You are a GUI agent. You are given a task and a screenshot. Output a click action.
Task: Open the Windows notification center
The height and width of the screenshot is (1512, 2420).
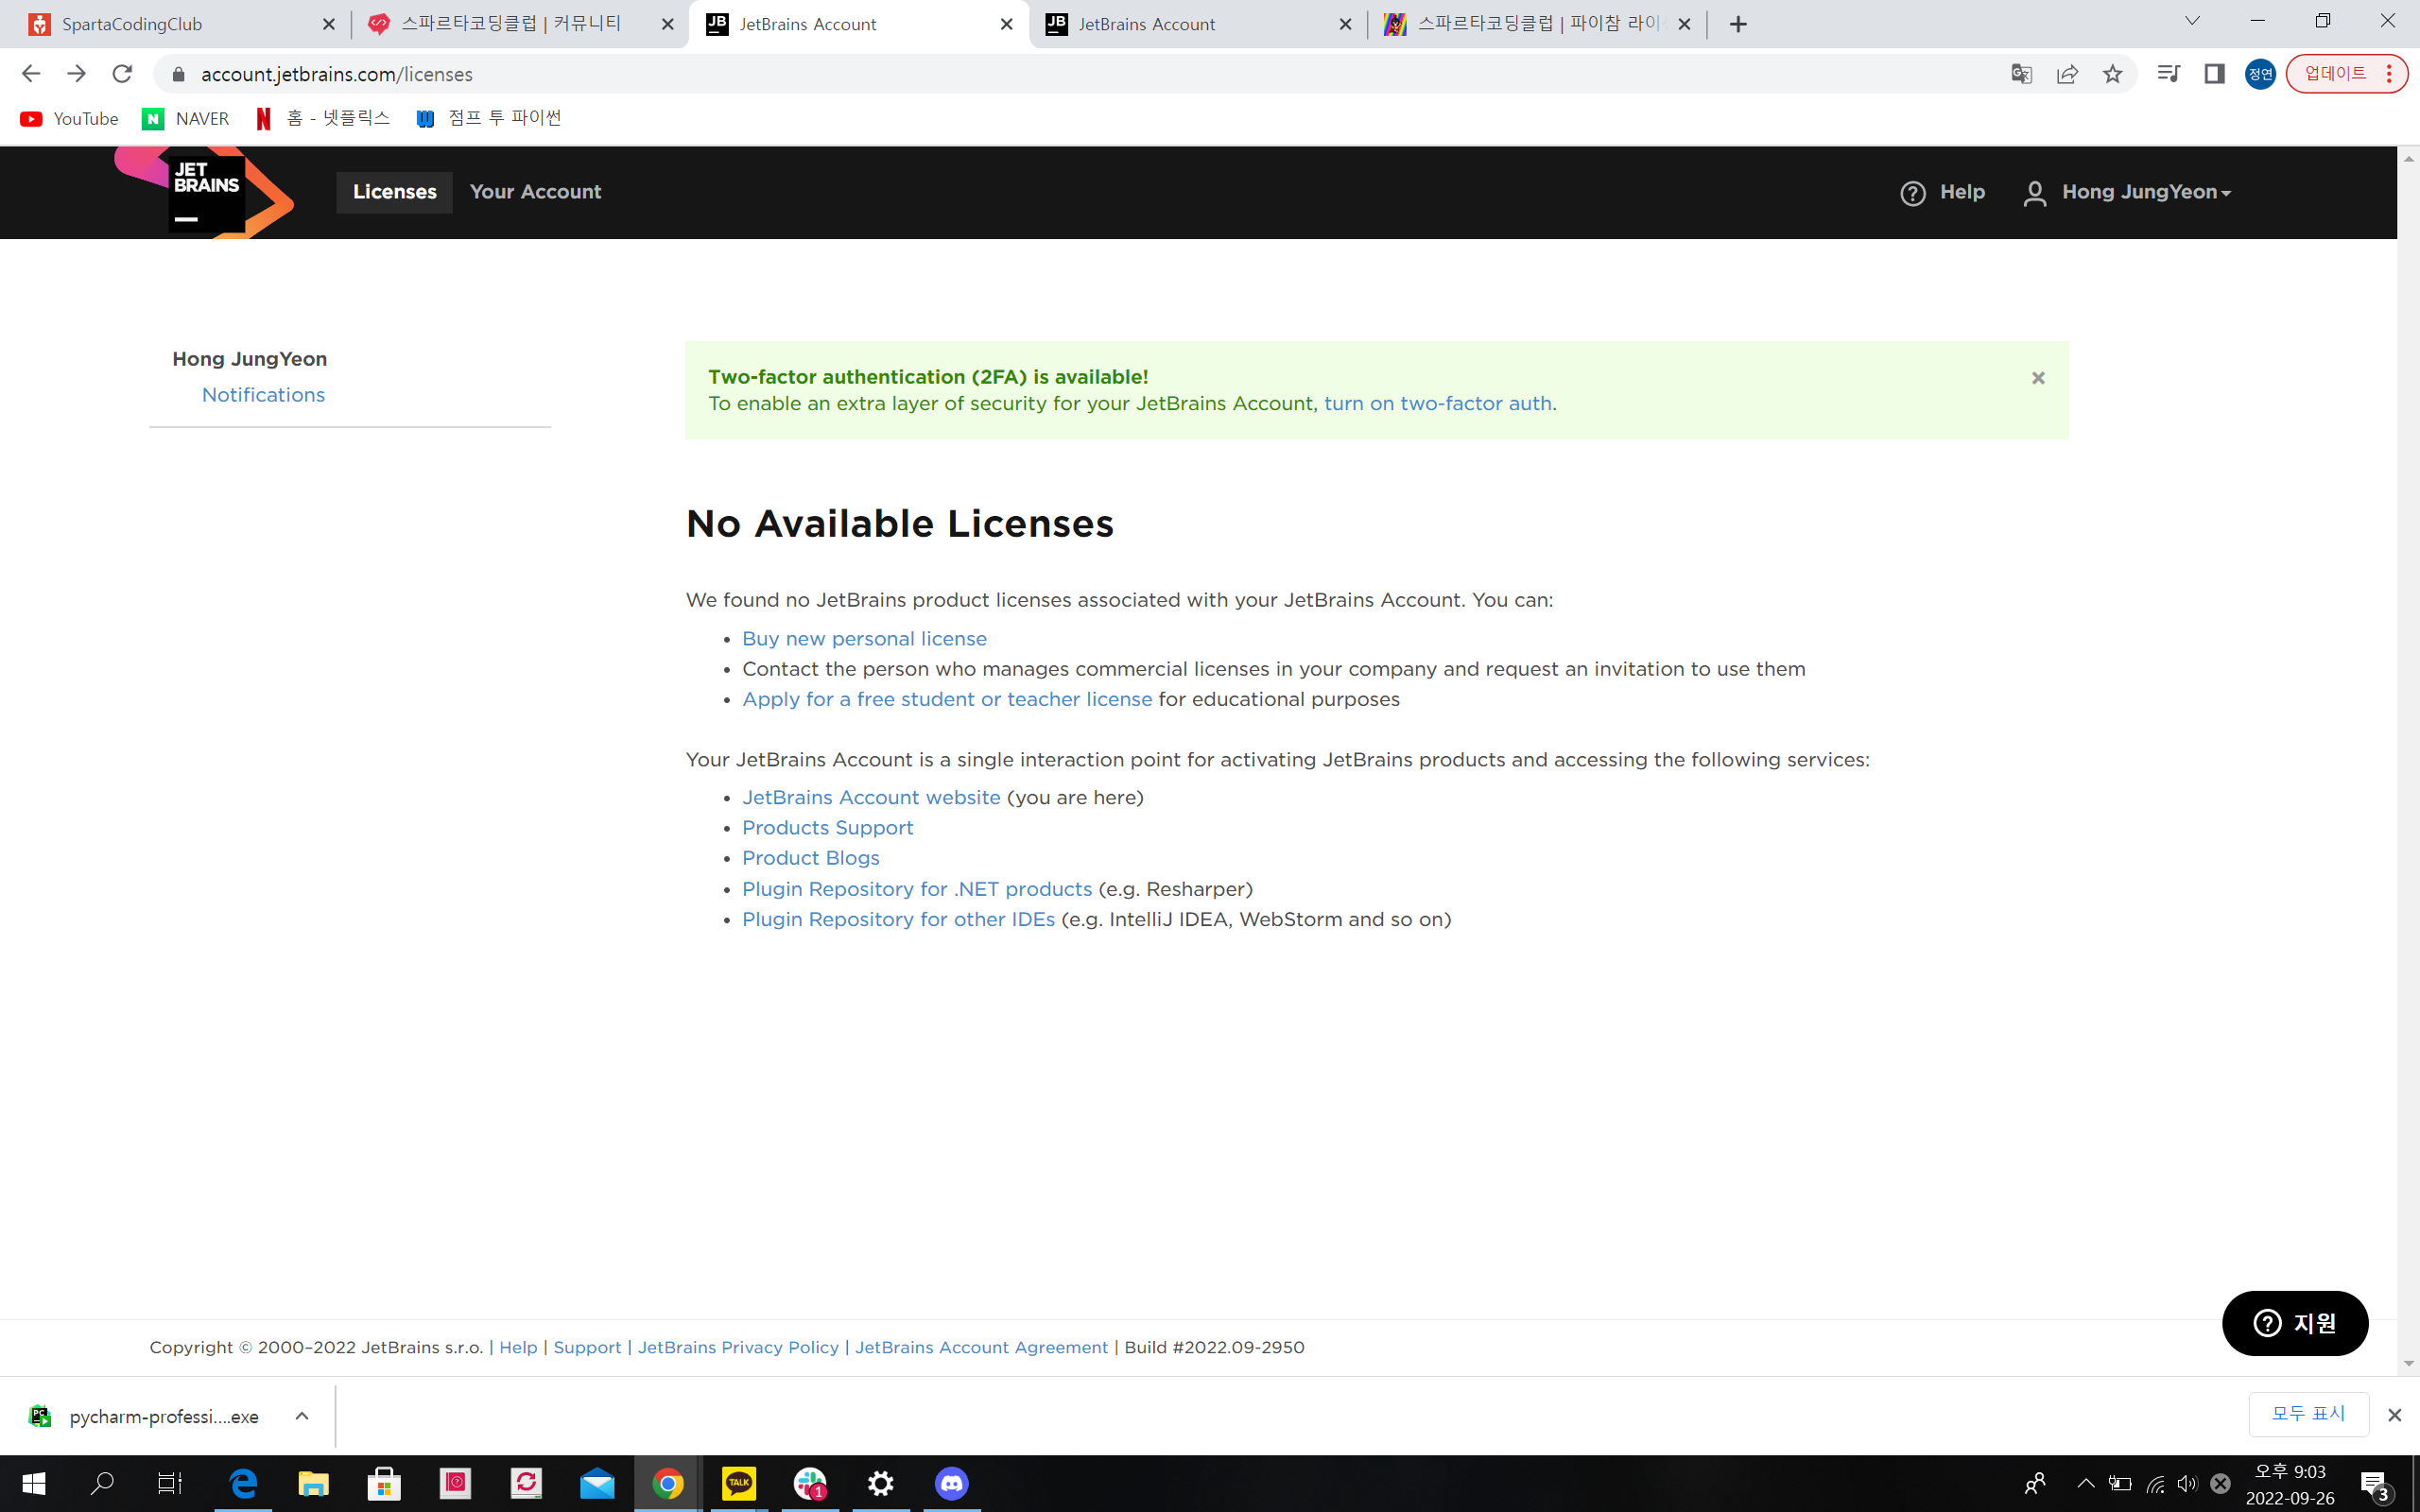click(2376, 1484)
